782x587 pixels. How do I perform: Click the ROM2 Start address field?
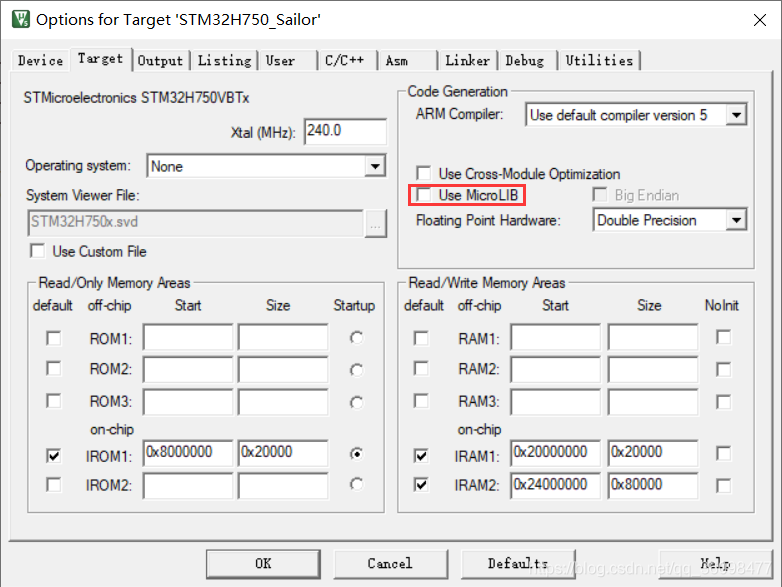pos(188,370)
